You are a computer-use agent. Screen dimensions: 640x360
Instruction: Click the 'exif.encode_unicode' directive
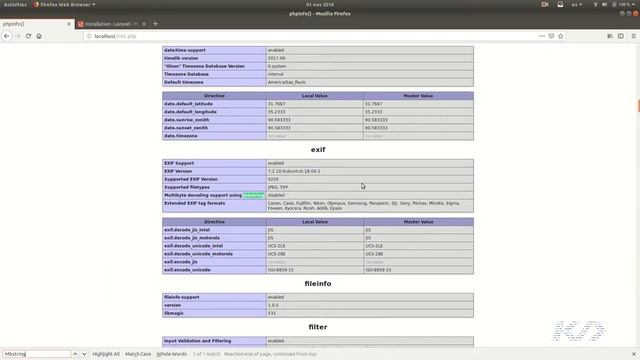click(x=187, y=270)
